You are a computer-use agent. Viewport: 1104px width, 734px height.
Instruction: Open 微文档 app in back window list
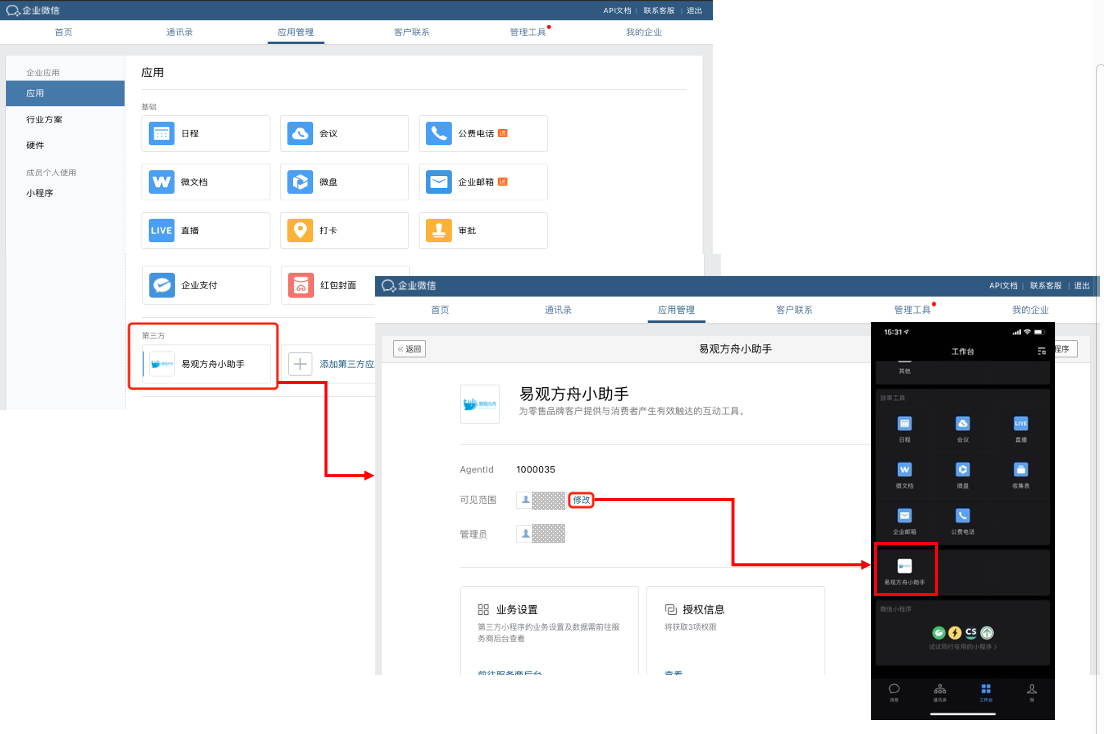point(206,182)
